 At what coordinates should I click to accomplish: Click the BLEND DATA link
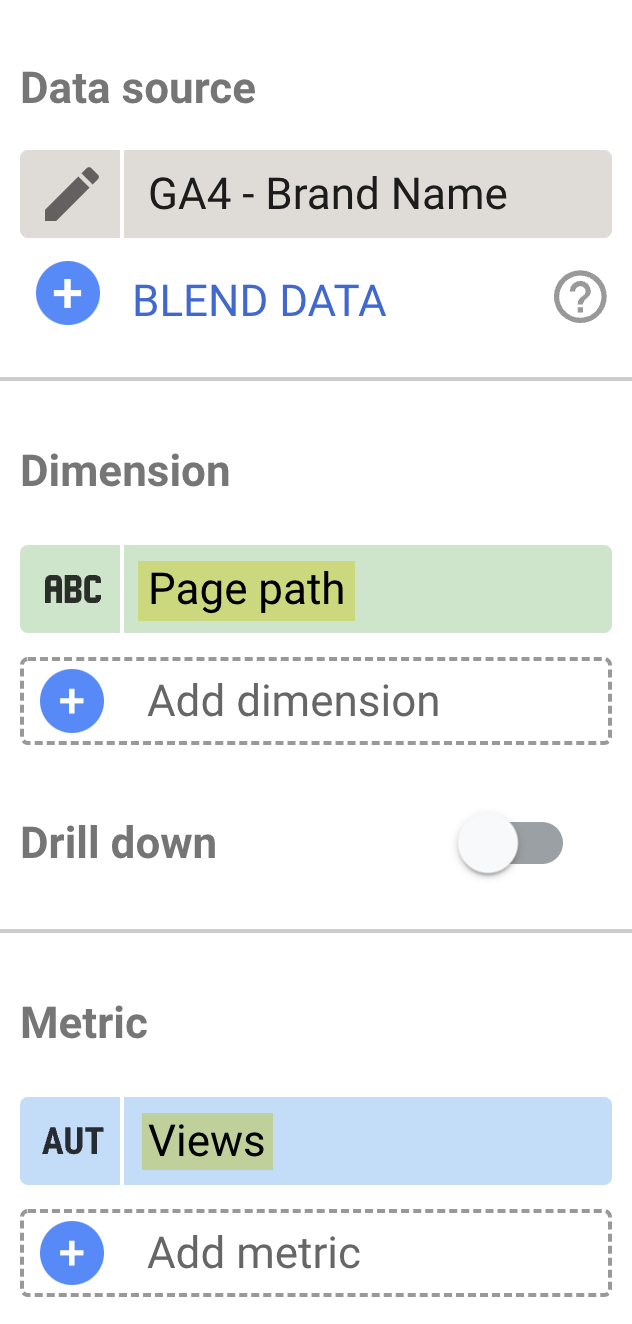[x=259, y=300]
